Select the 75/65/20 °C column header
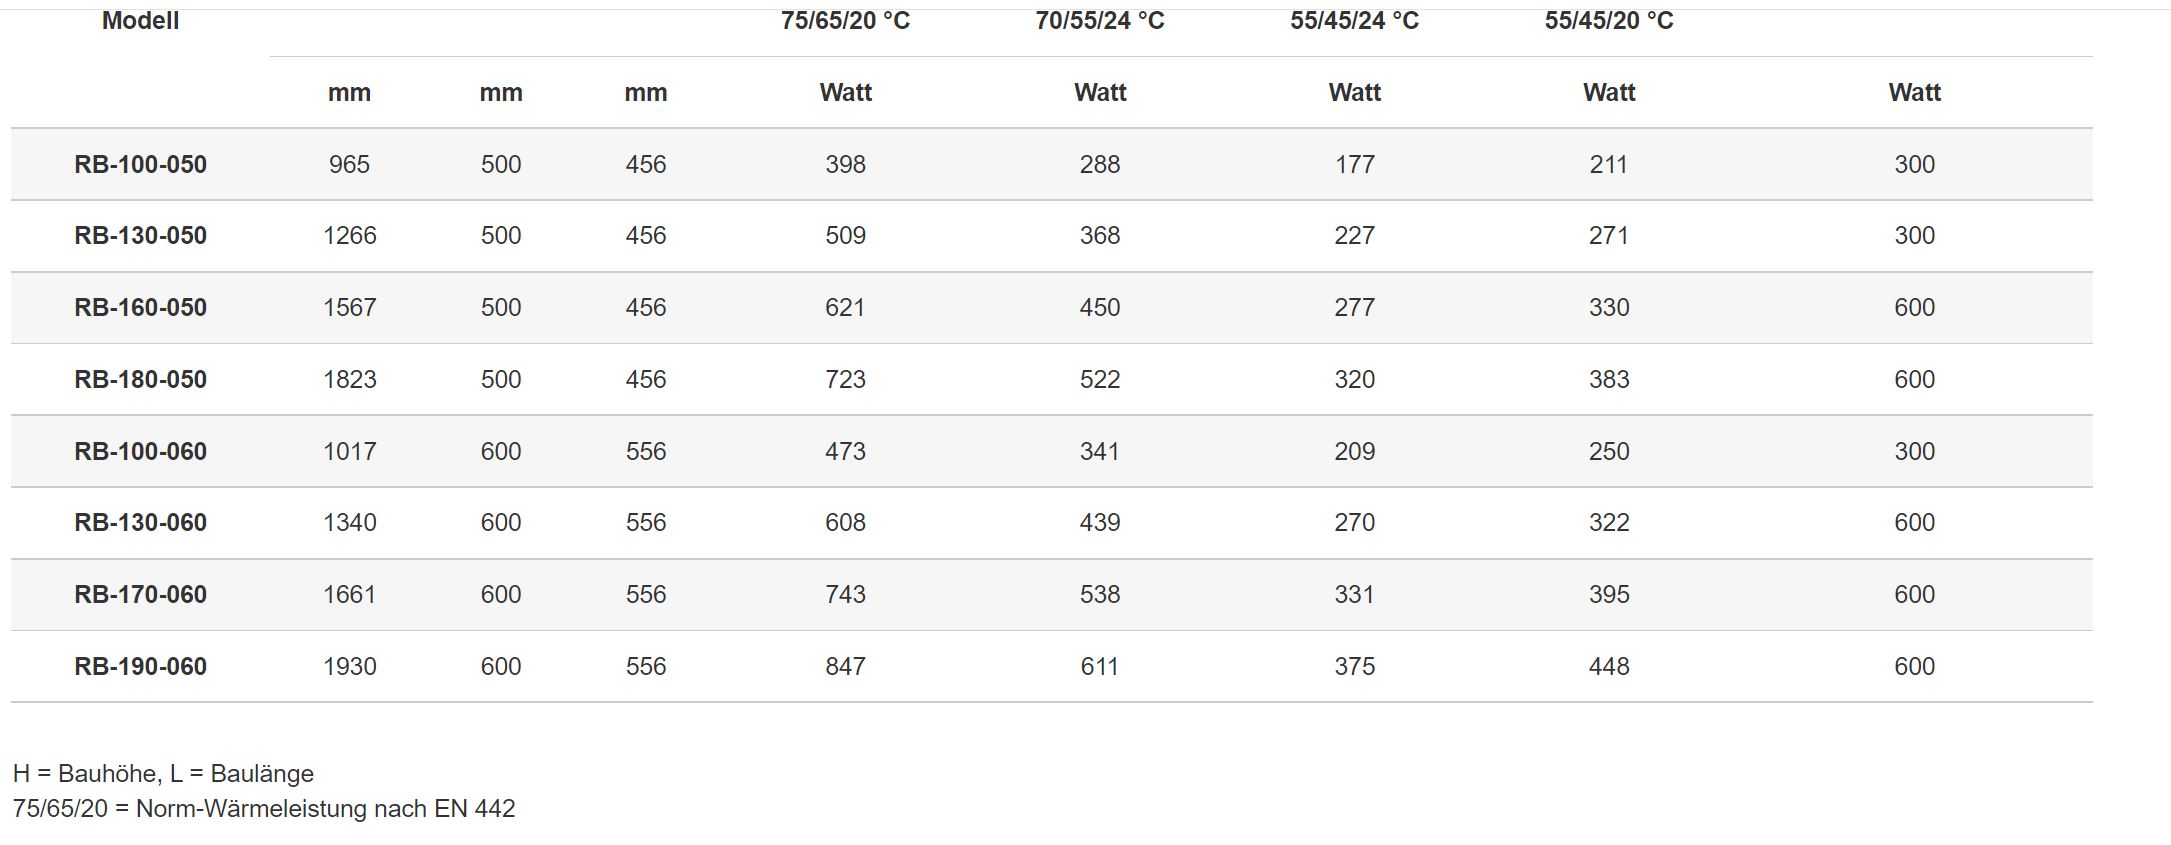Screen dimensions: 2171x845 coord(845,21)
